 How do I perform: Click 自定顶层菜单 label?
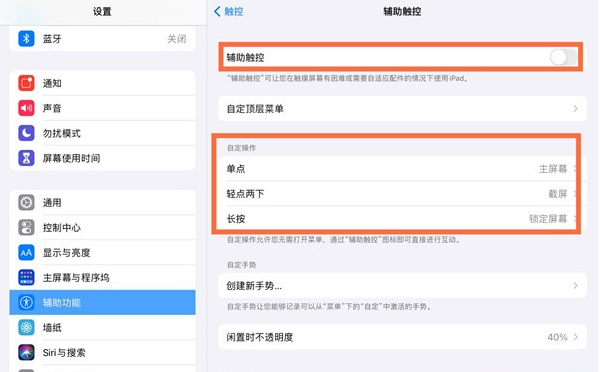coord(255,109)
